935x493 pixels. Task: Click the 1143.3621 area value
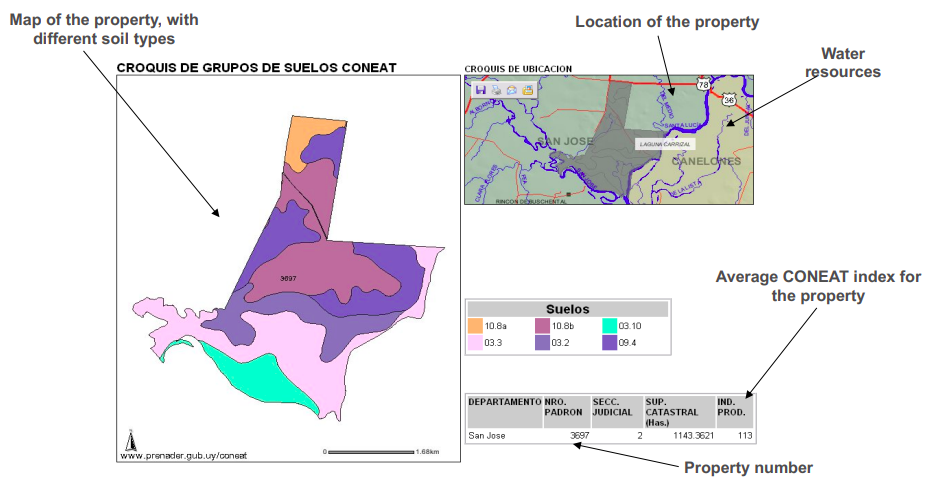click(693, 436)
